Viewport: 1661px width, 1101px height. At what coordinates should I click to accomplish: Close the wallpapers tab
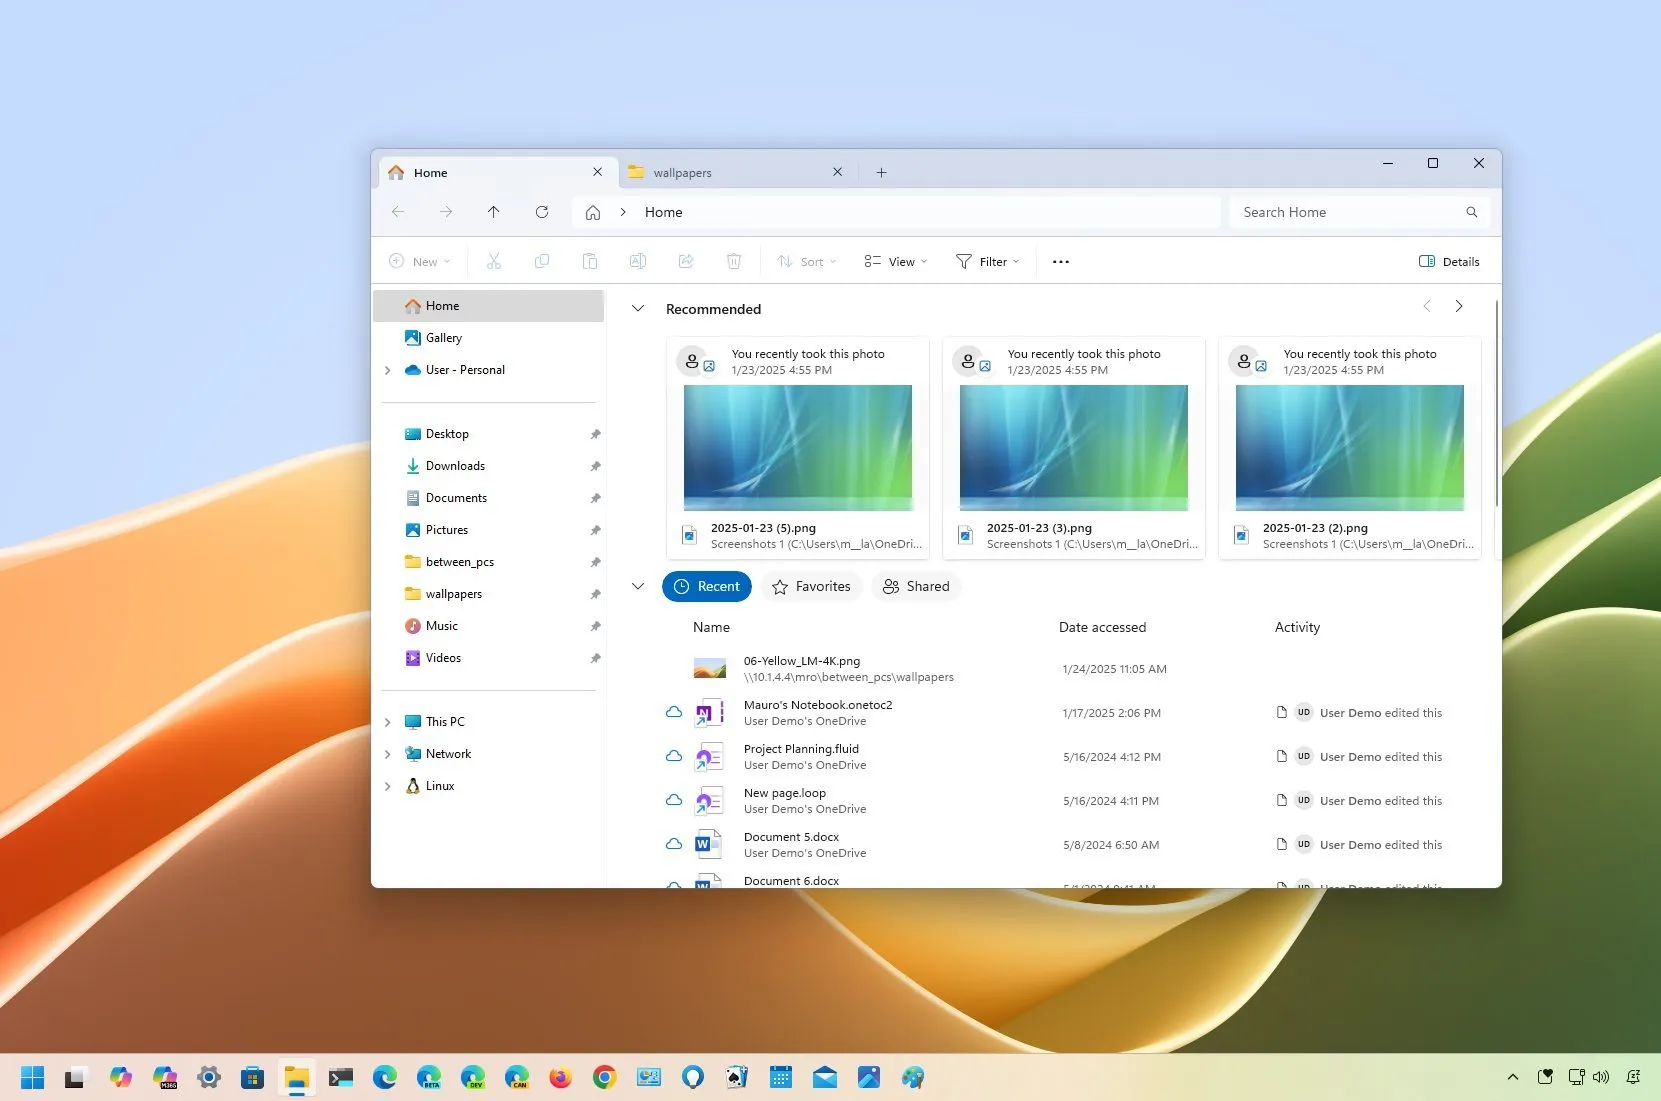pyautogui.click(x=837, y=172)
